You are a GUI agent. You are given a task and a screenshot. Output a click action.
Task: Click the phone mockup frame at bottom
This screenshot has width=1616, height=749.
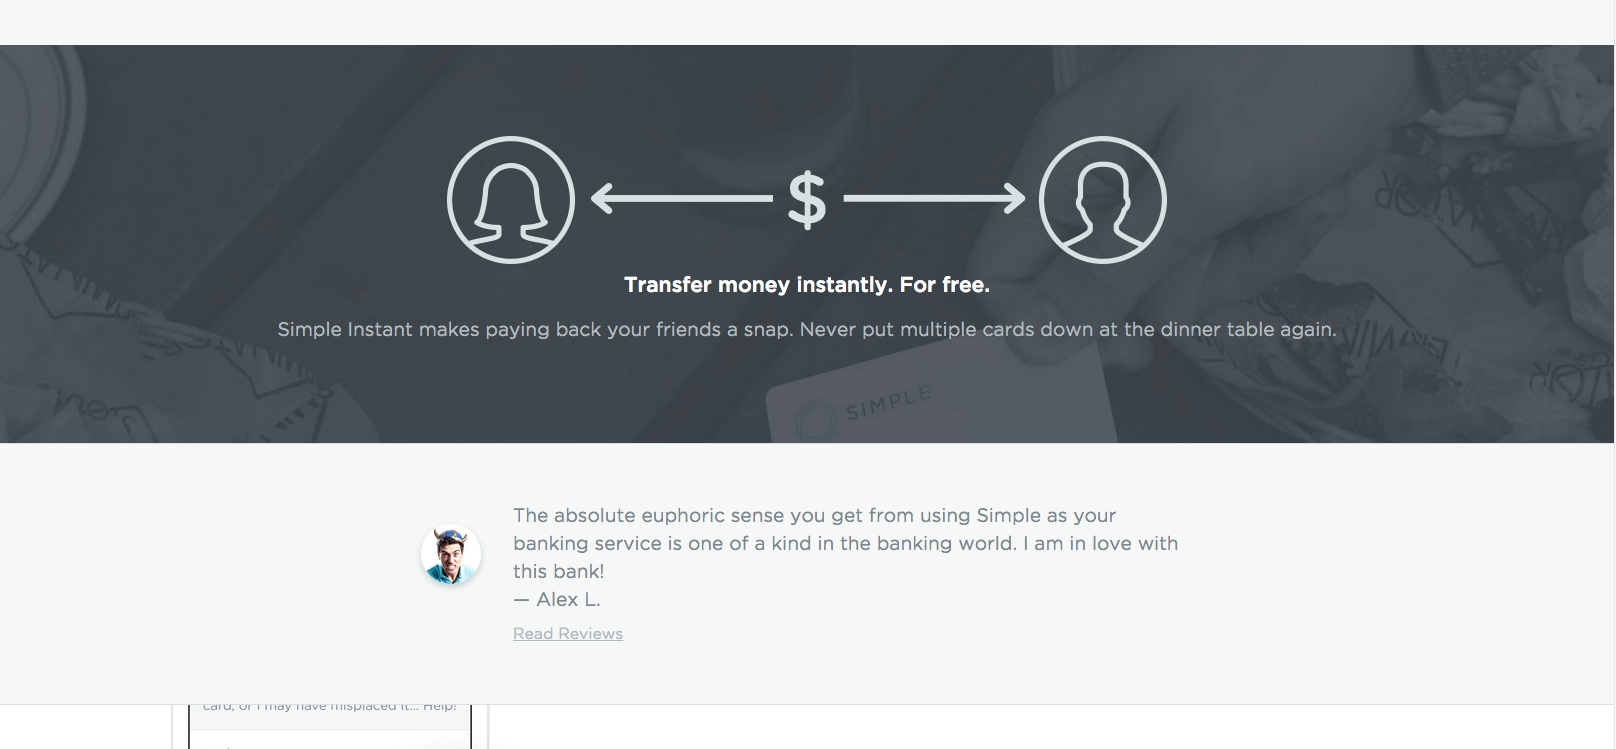click(x=330, y=727)
